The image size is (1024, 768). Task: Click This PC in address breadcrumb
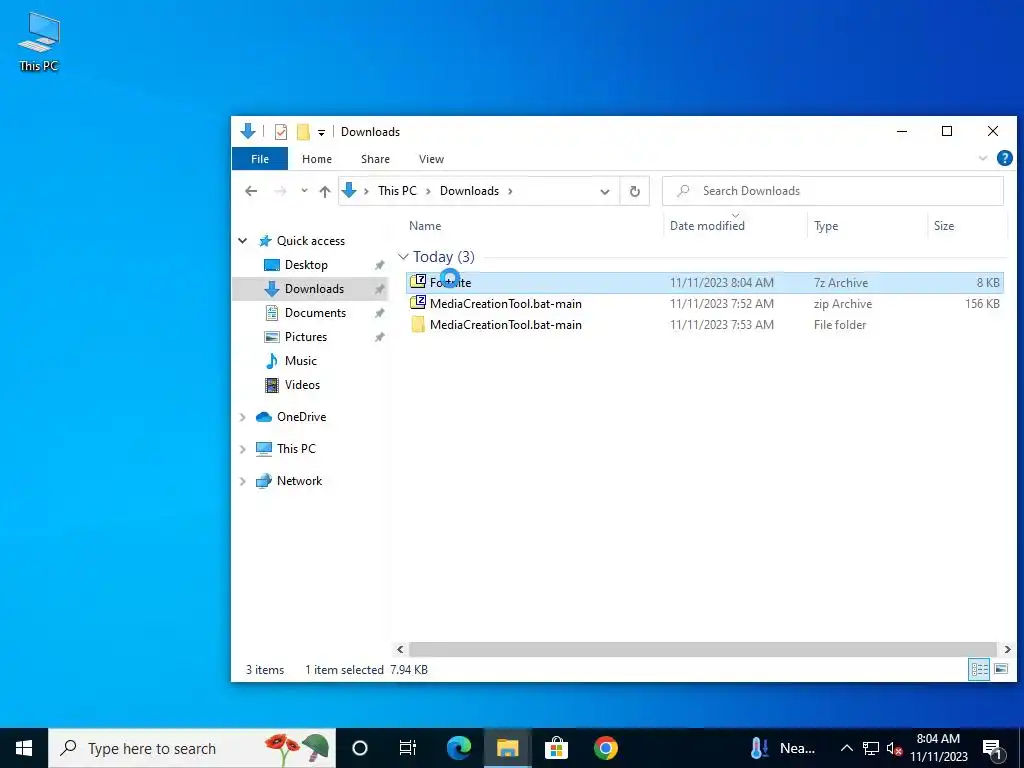pyautogui.click(x=397, y=191)
